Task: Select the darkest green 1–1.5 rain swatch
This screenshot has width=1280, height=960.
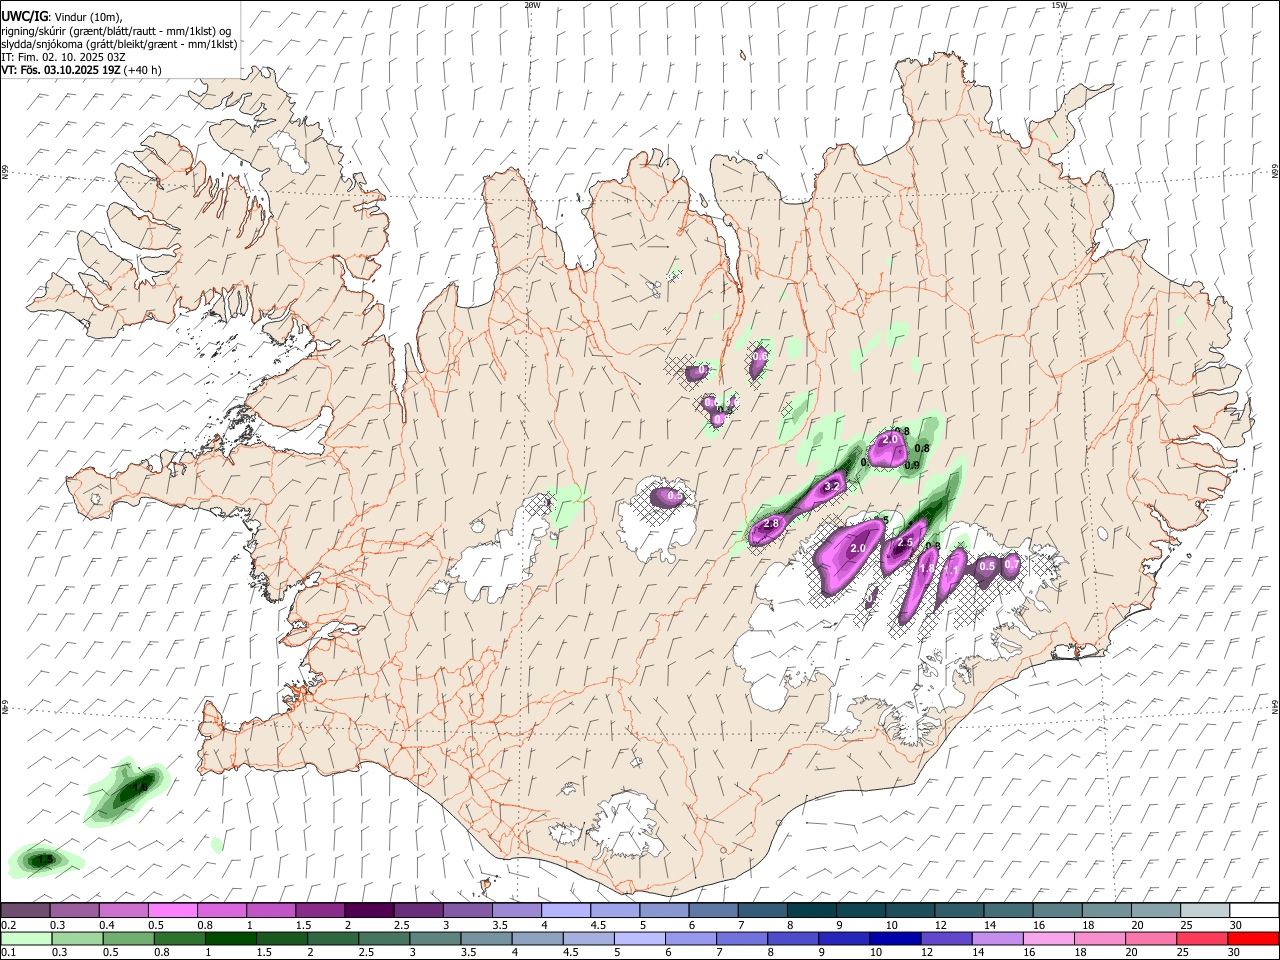Action: (231, 938)
